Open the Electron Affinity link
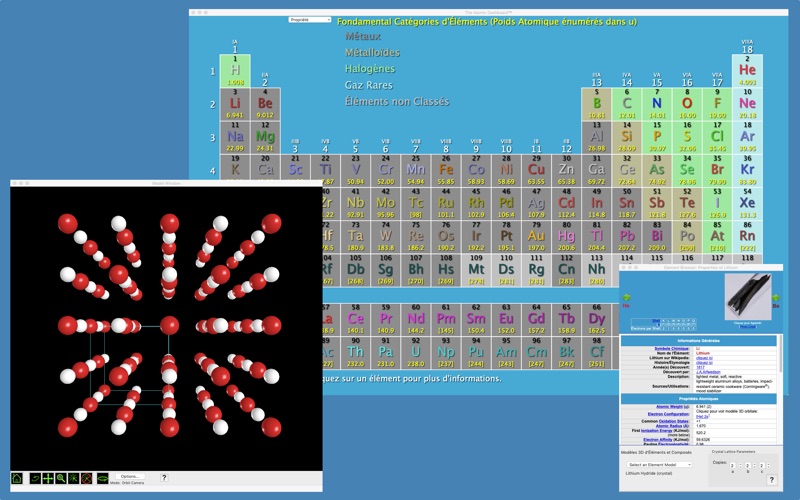 point(658,440)
